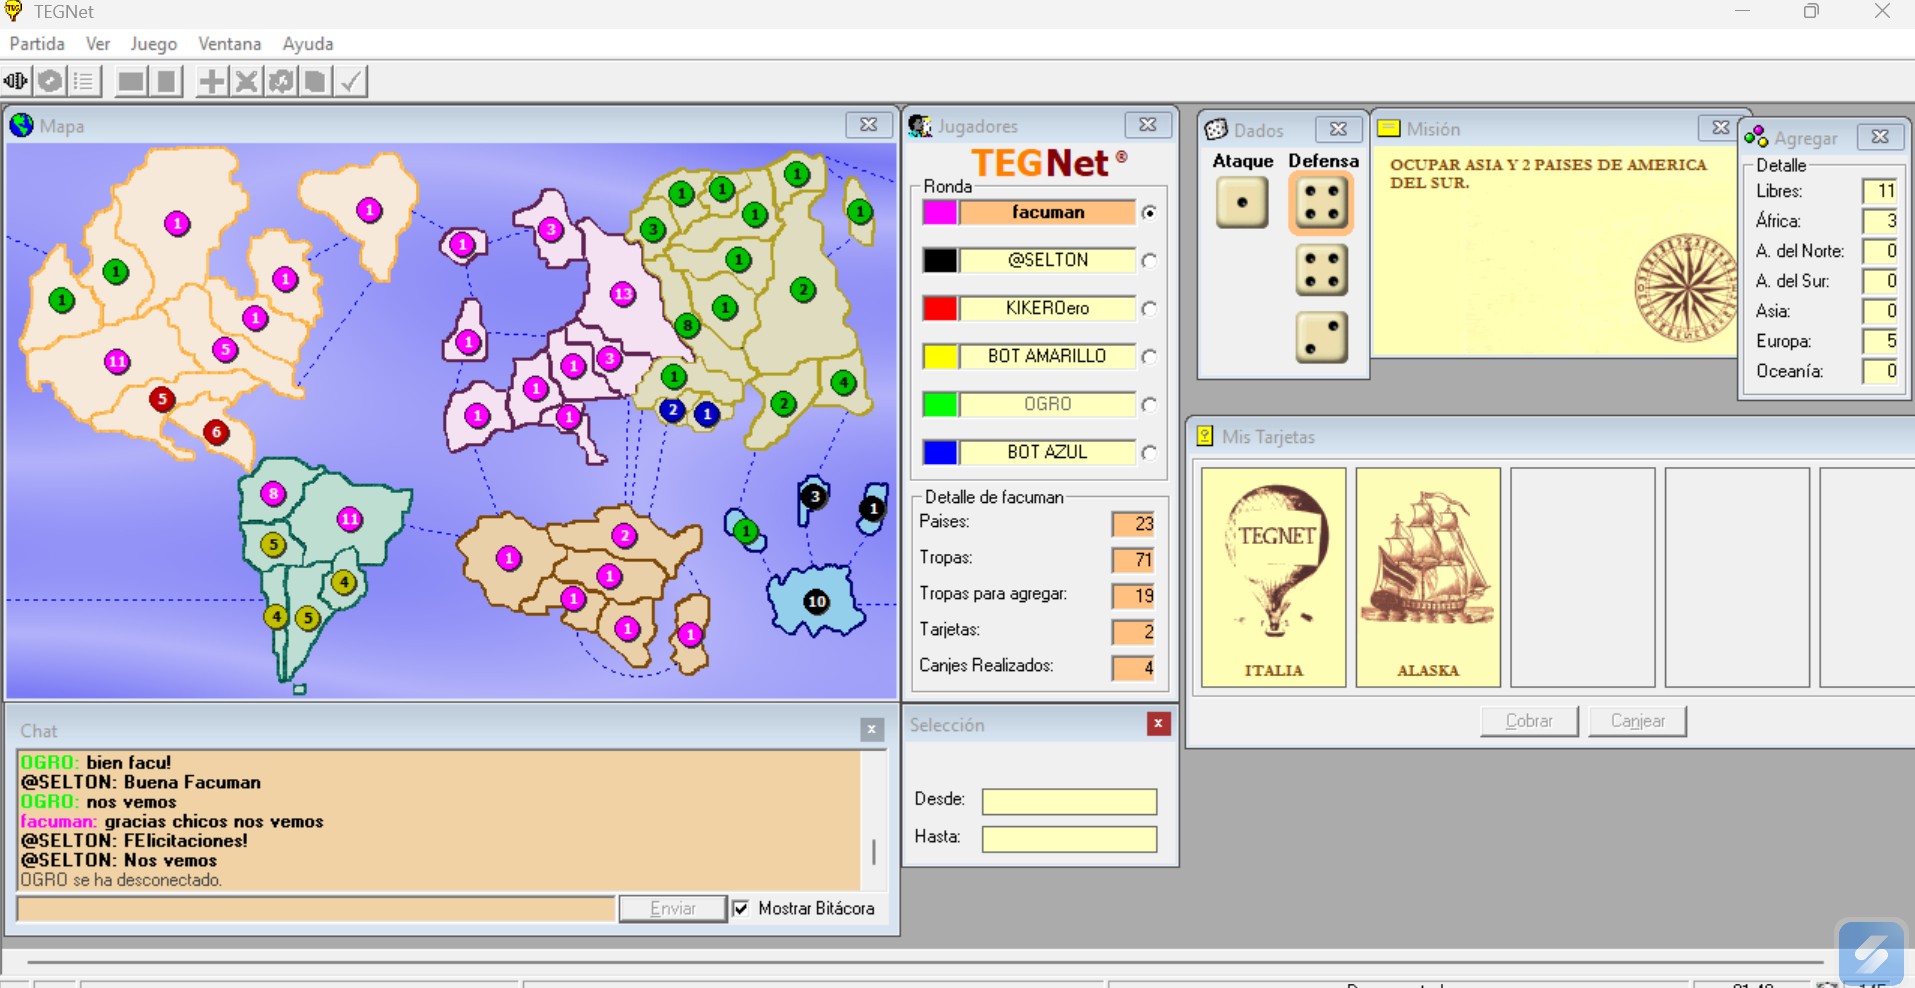Select the crossed swords attack icon
Viewport: 1915px width, 988px height.
[x=246, y=81]
